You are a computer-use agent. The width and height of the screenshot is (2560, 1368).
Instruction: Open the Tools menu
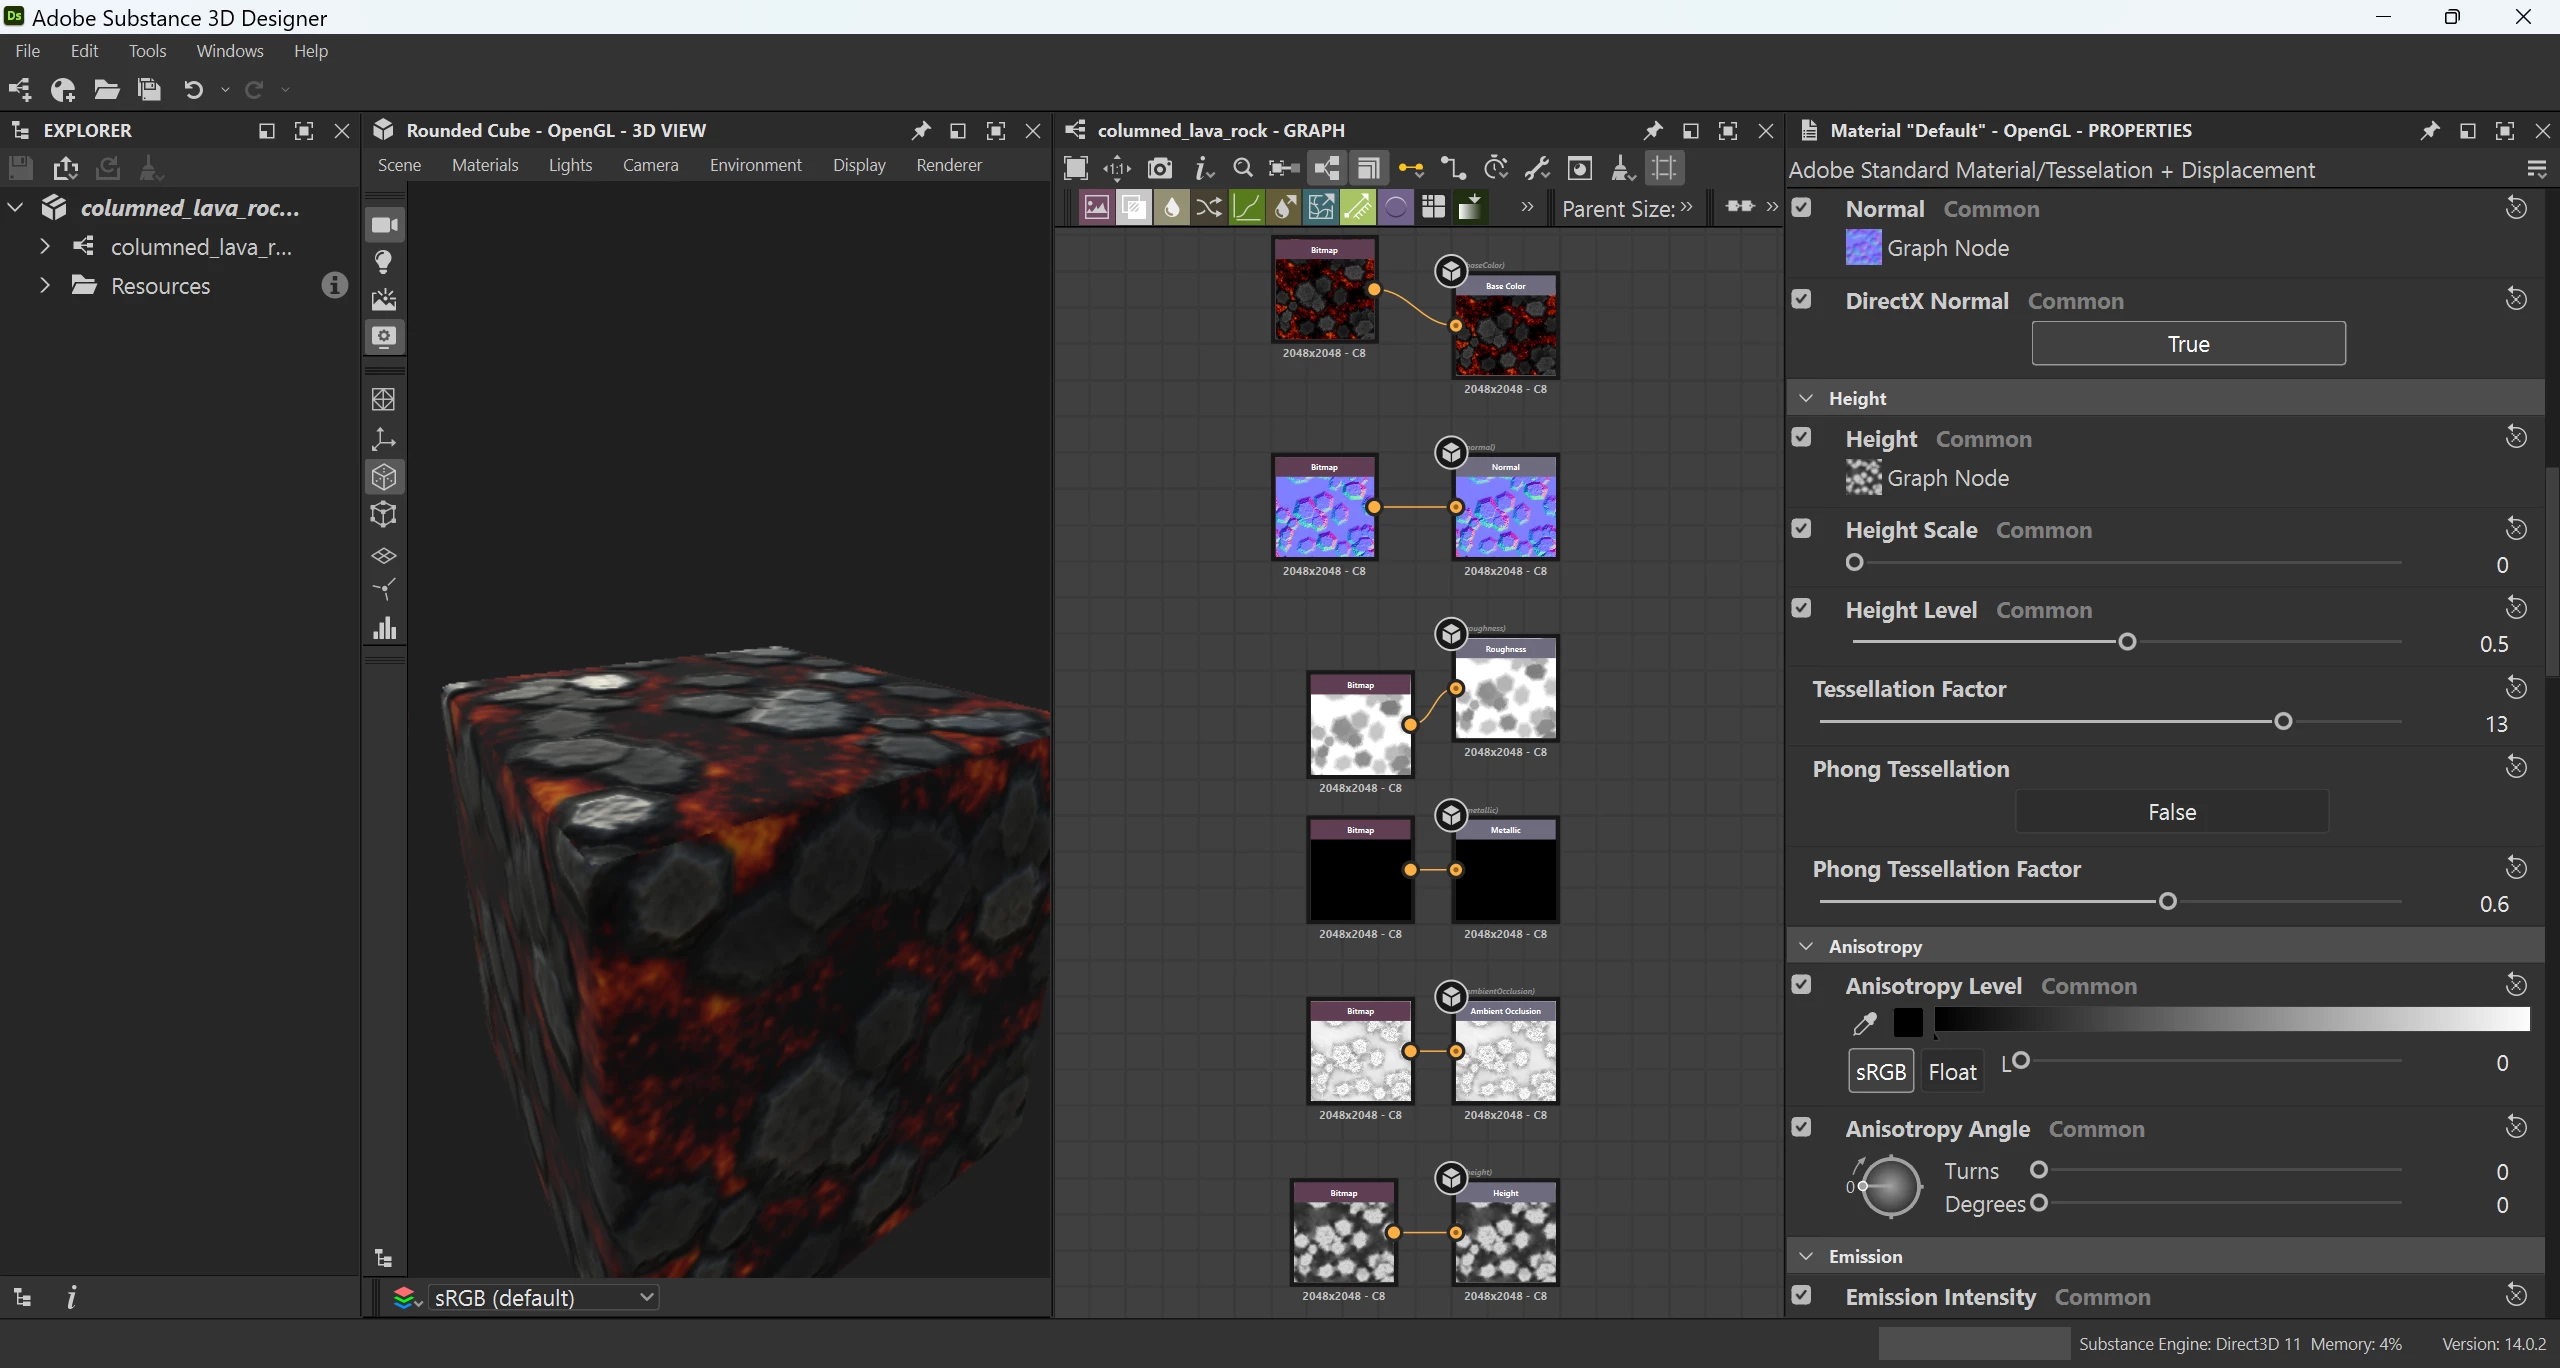[x=147, y=51]
